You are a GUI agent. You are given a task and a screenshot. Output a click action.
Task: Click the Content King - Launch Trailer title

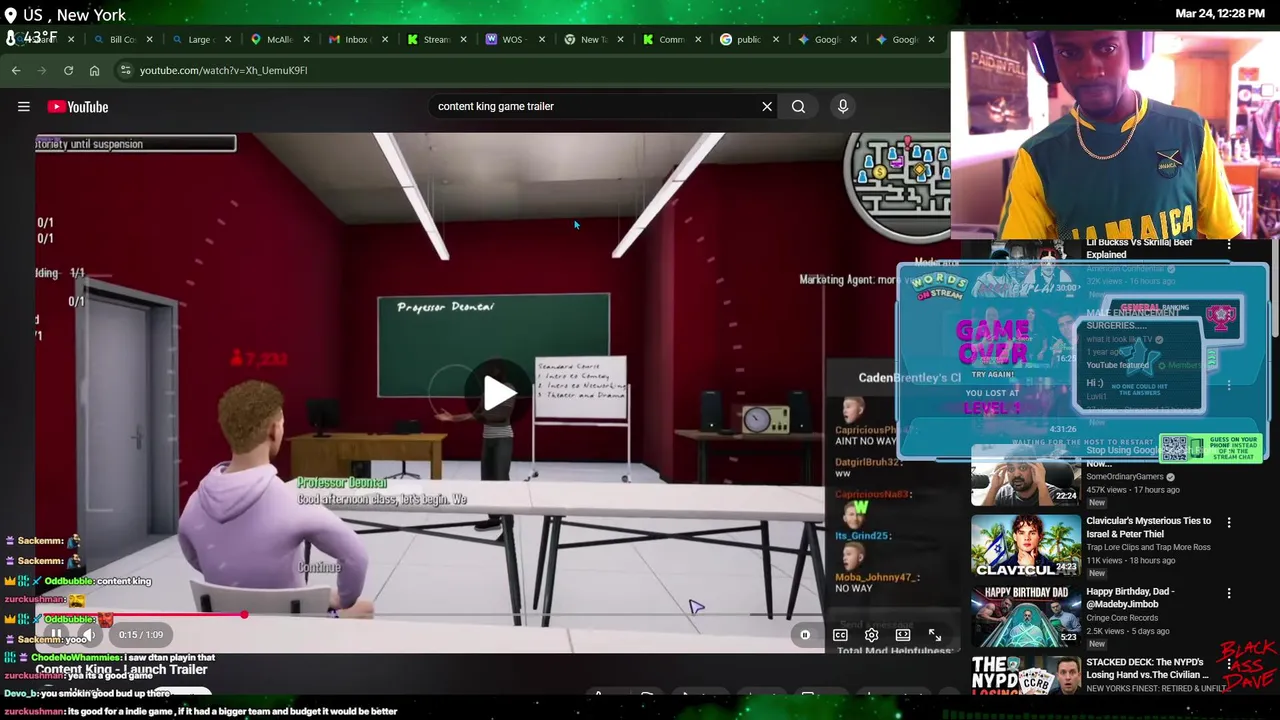[x=121, y=670]
